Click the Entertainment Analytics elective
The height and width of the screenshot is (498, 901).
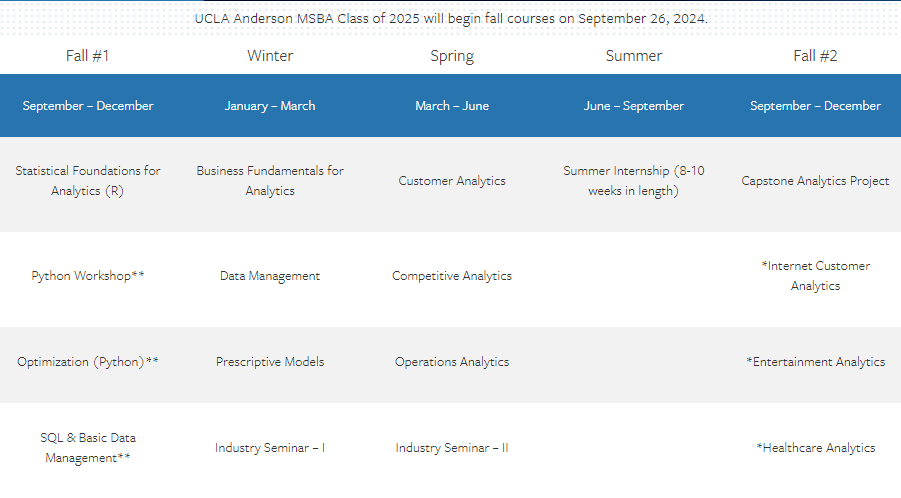815,362
